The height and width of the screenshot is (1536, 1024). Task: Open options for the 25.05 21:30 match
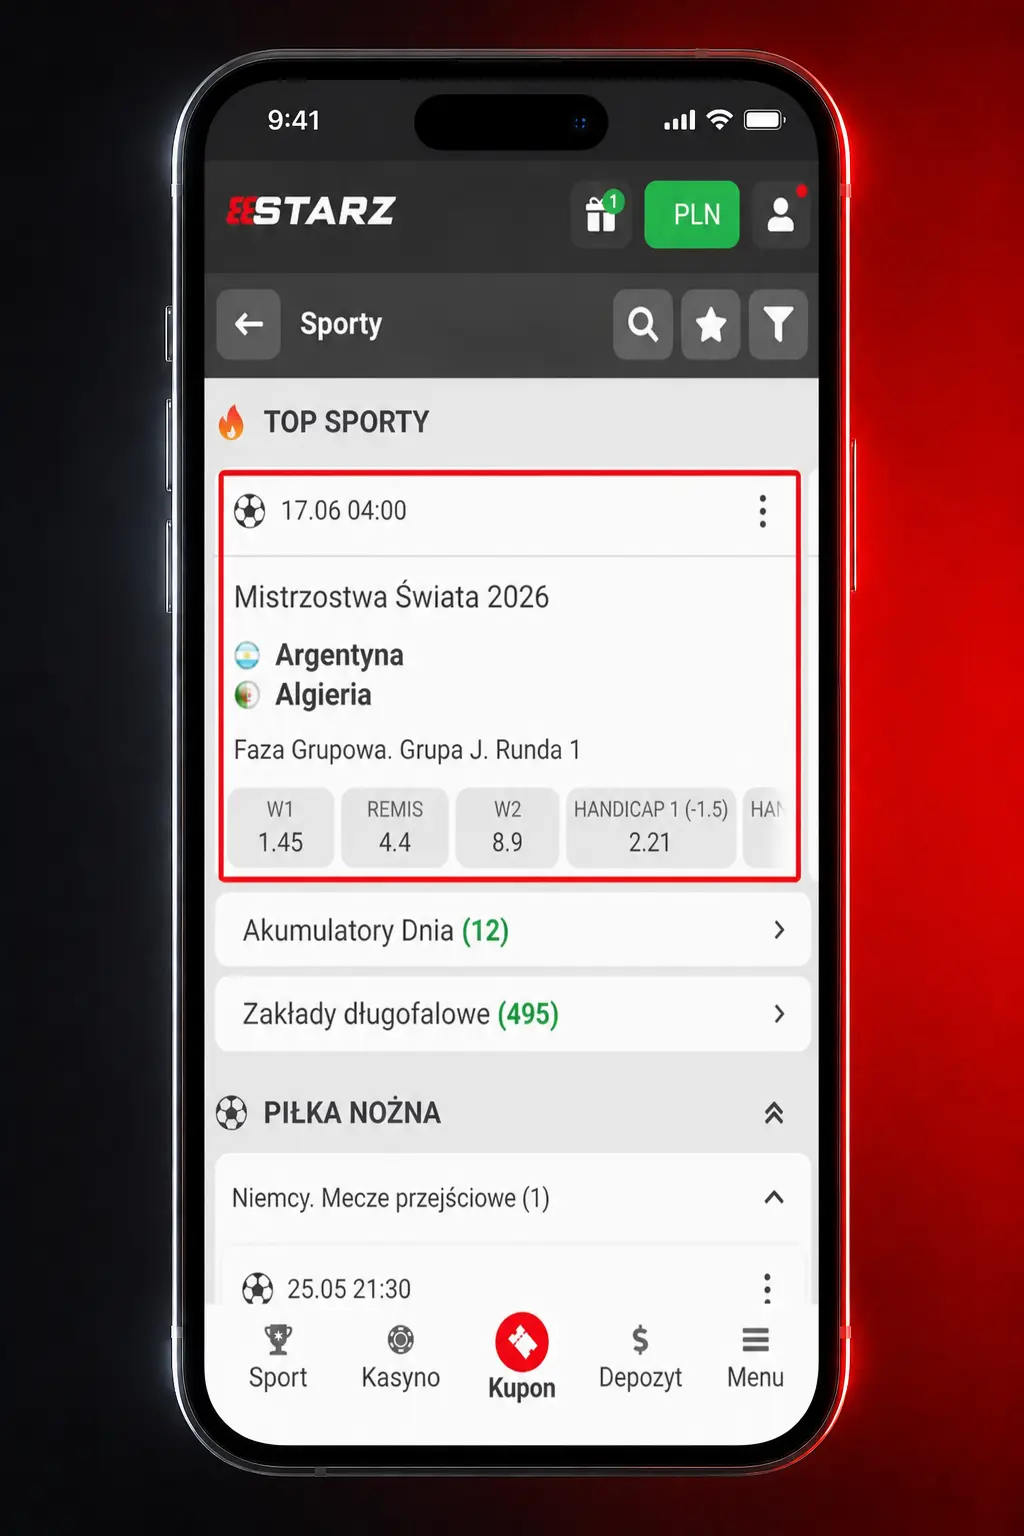click(767, 1288)
